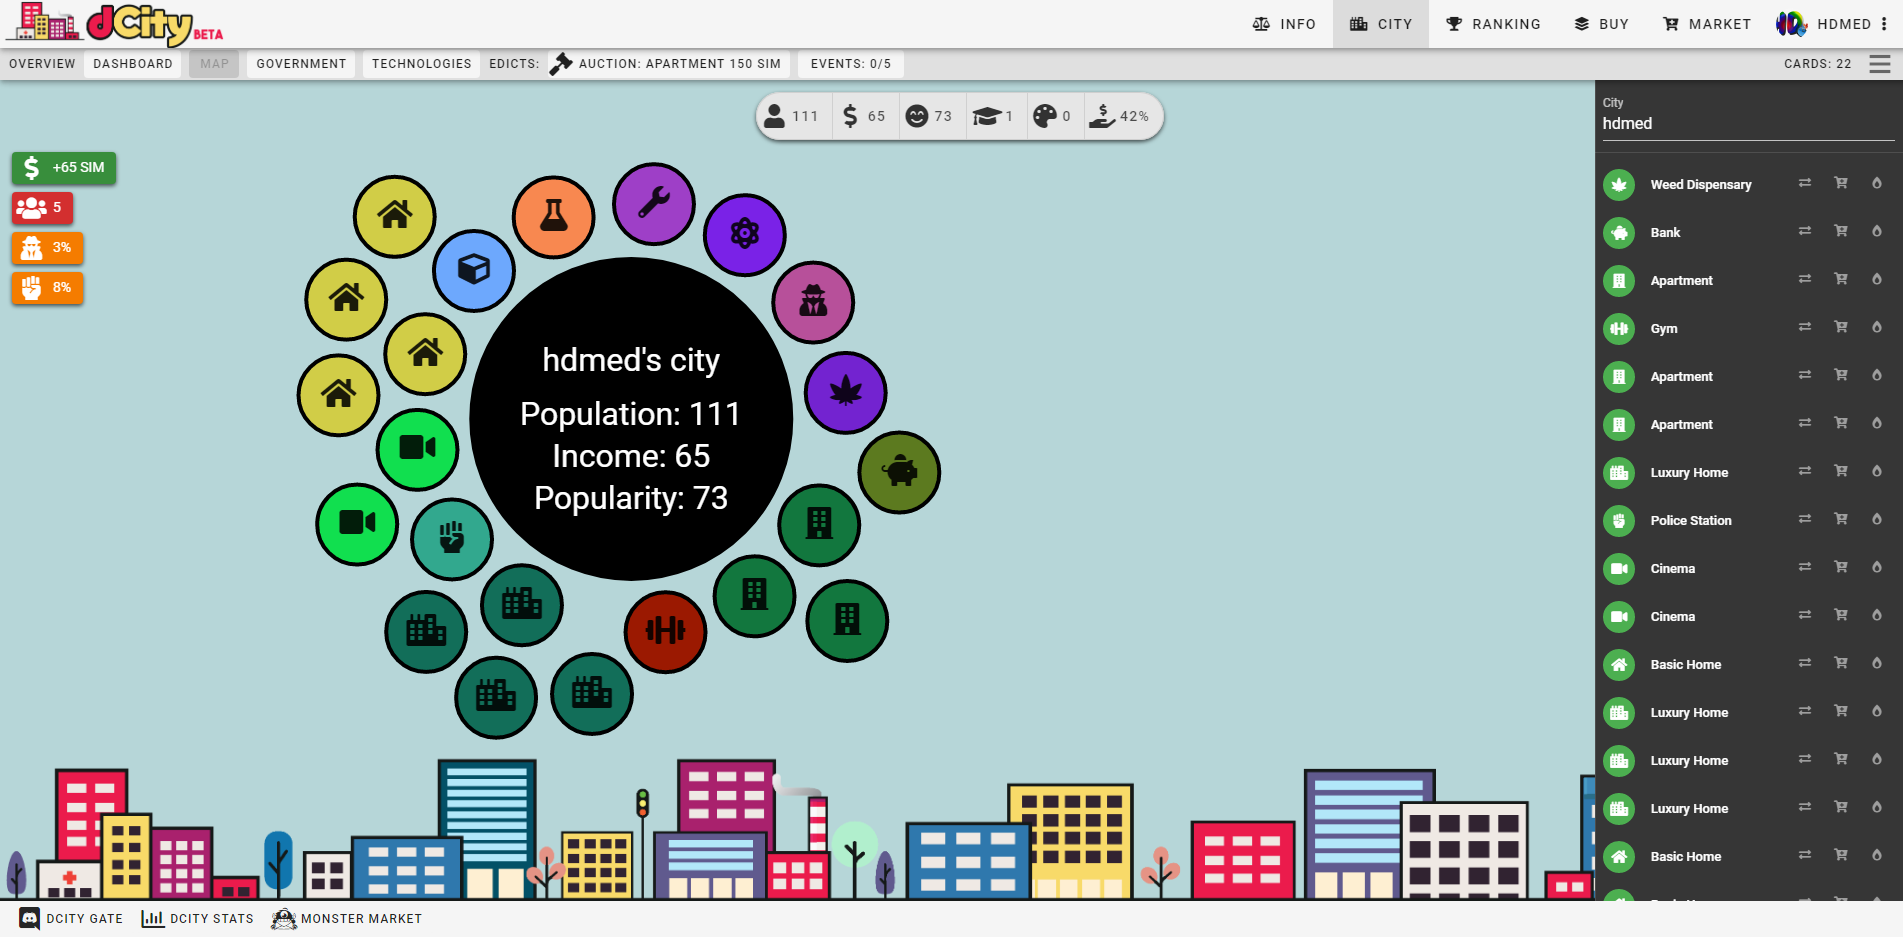The width and height of the screenshot is (1903, 937).
Task: Select the orange flask research circle
Action: click(554, 217)
